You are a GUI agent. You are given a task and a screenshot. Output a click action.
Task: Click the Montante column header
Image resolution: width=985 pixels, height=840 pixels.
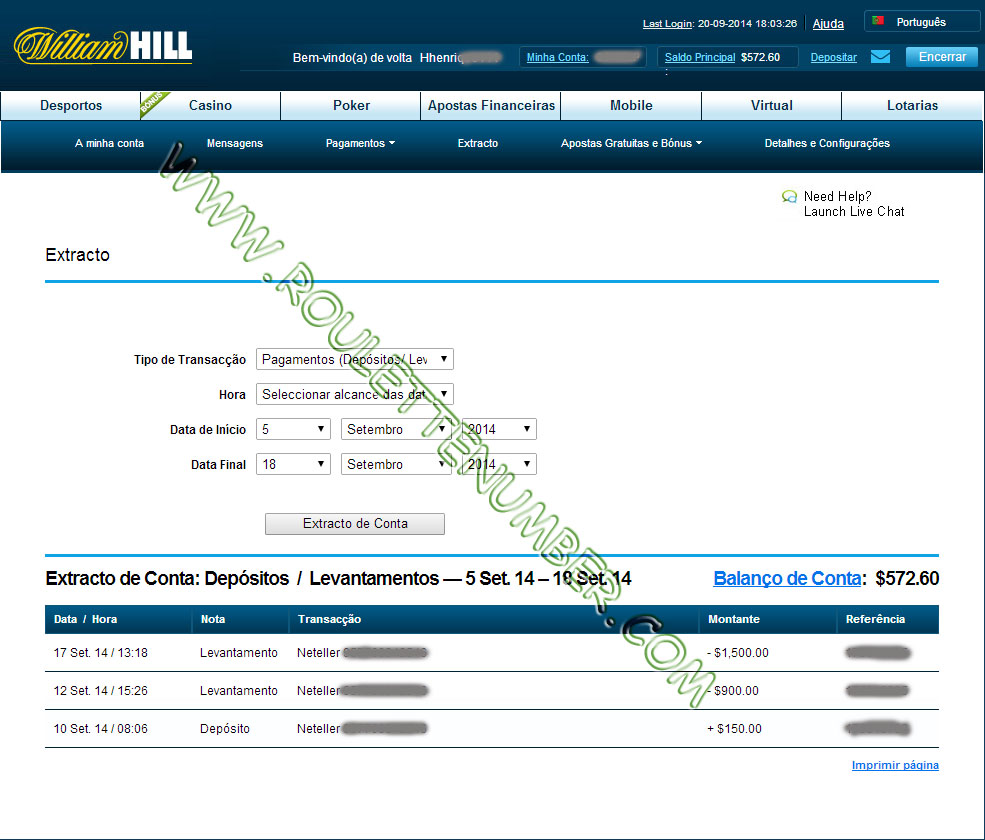[734, 619]
